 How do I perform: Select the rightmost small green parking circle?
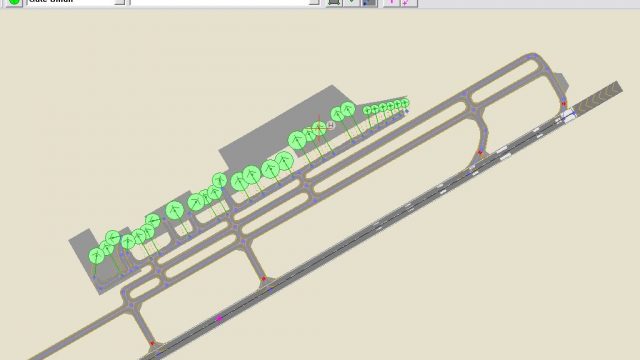(x=404, y=103)
